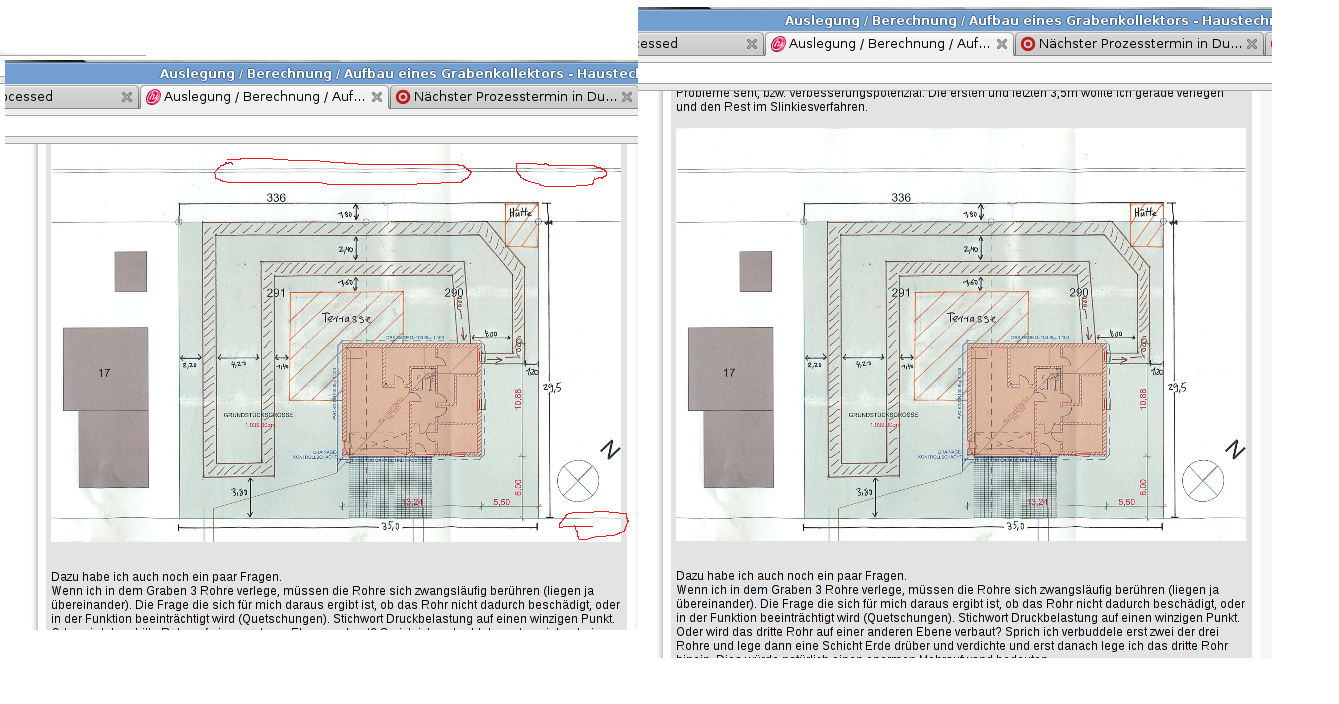Close Nächster Prozesstermin tab in left window
The height and width of the screenshot is (704, 1339).
tap(627, 97)
